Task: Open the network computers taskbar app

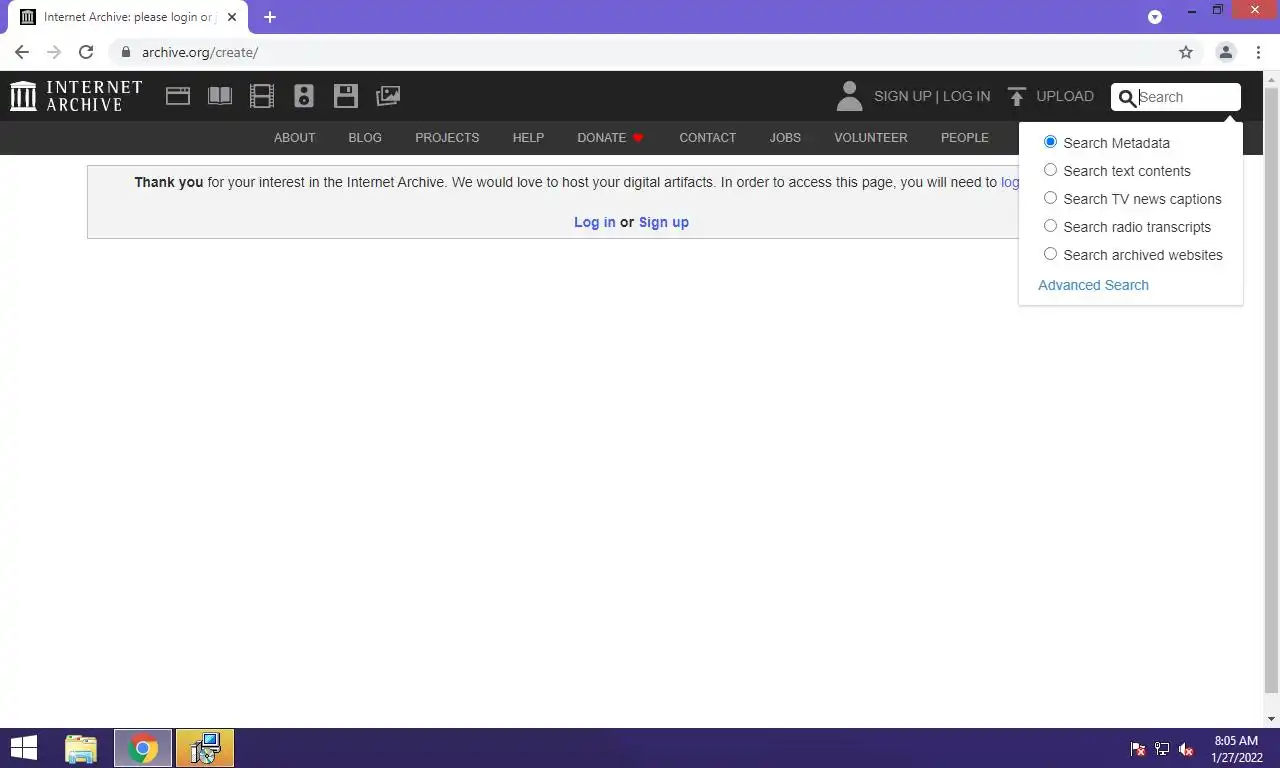Action: tap(205, 748)
